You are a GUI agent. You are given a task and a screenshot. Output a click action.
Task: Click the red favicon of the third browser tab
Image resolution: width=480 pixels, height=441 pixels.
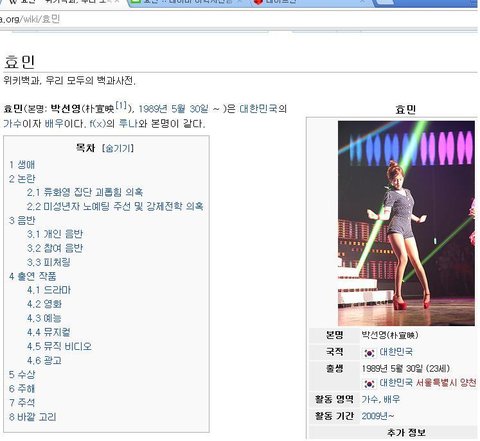pos(258,2)
